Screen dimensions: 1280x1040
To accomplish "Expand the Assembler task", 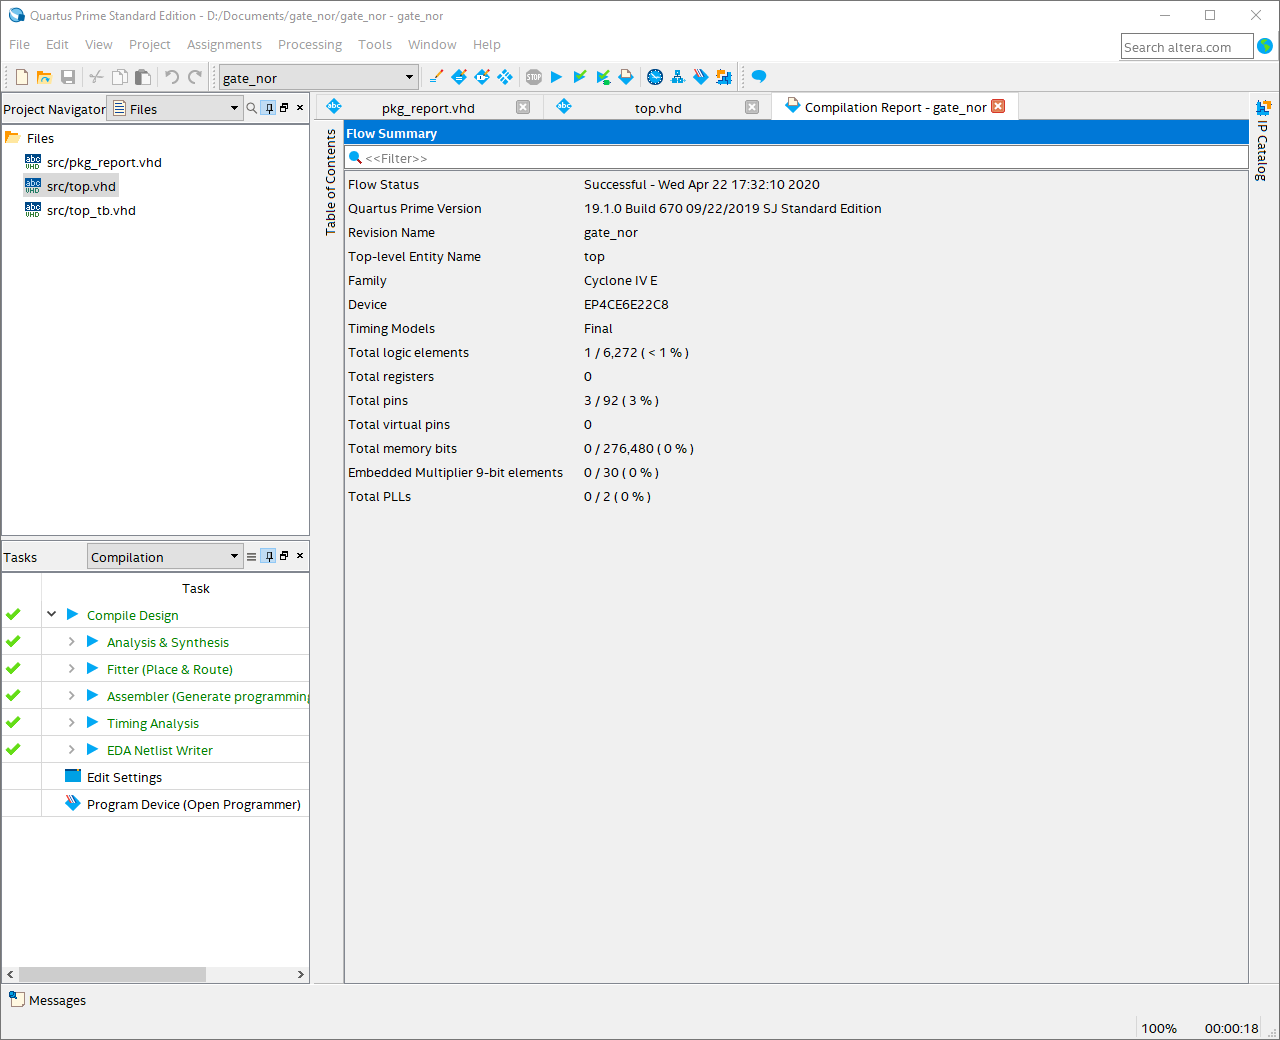I will [x=71, y=695].
